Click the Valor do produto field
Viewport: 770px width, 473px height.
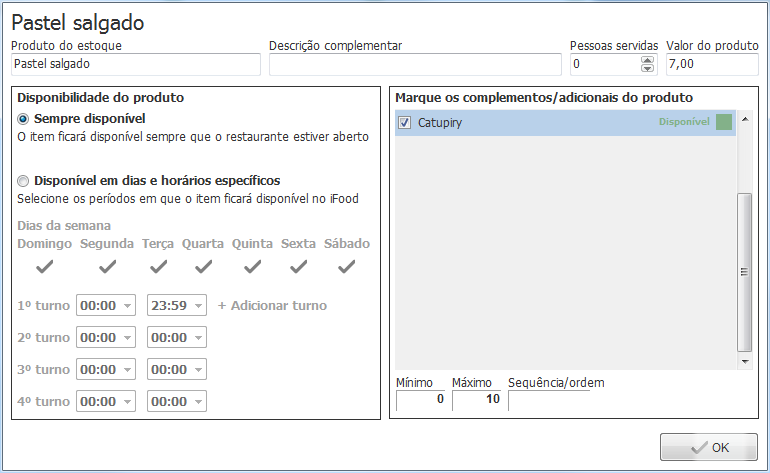711,64
